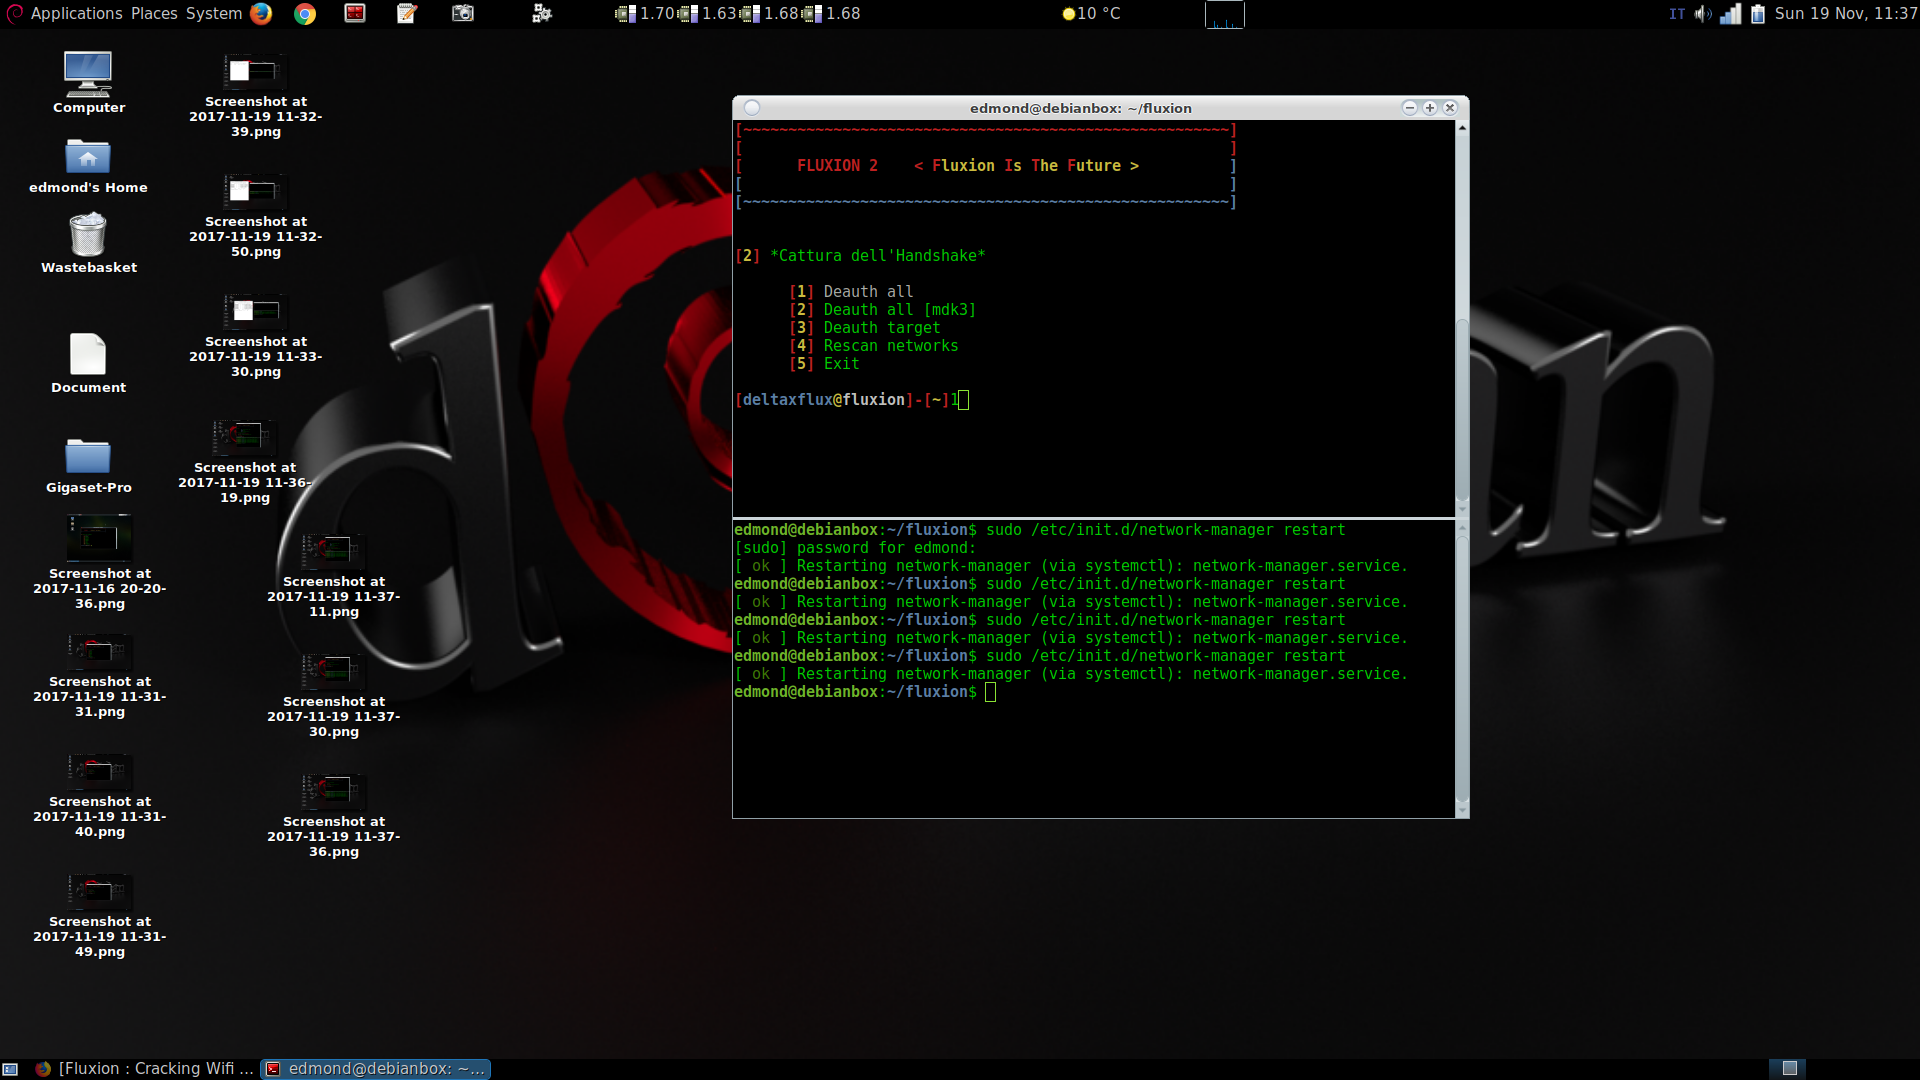Open the text editor notepad launcher

pyautogui.click(x=407, y=13)
